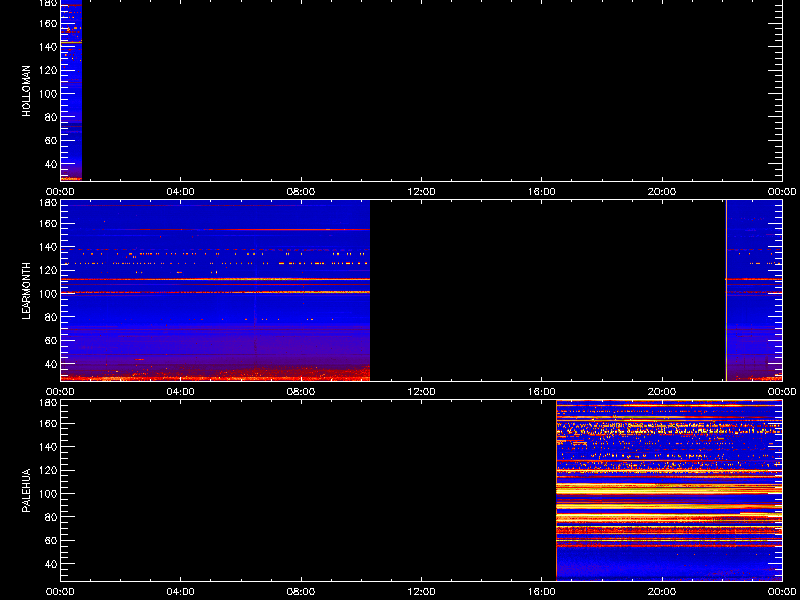Click the 160 frequency label on Palehua axis
Viewport: 800px width, 600px height.
[x=48, y=423]
